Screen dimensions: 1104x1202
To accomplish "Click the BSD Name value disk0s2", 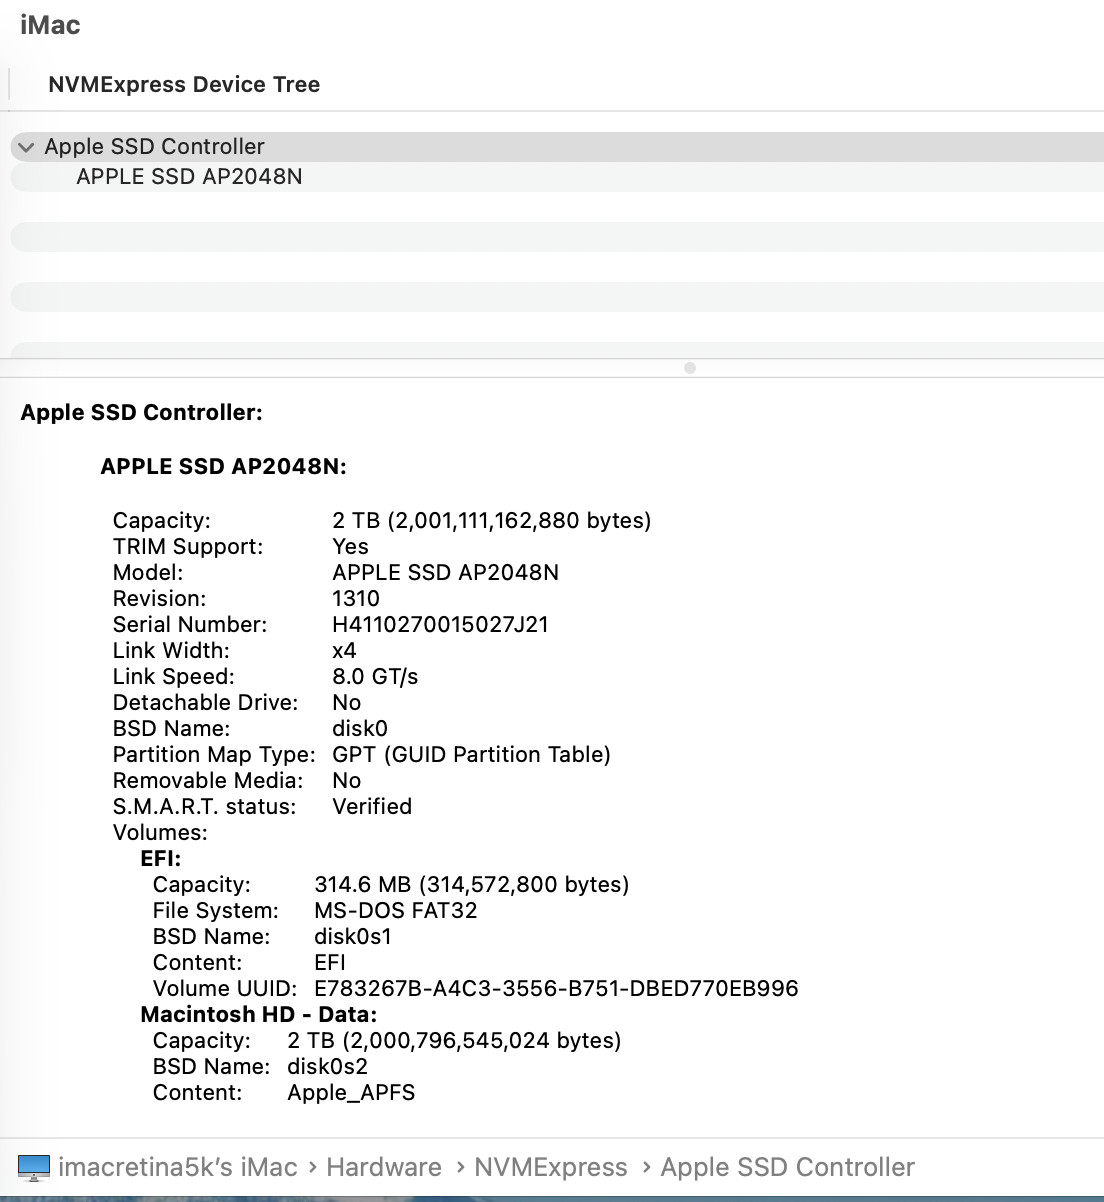I will [328, 1067].
